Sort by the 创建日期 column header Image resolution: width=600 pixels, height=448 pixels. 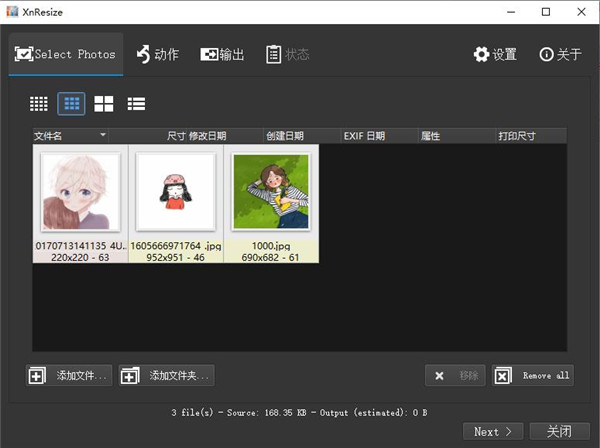click(x=285, y=135)
